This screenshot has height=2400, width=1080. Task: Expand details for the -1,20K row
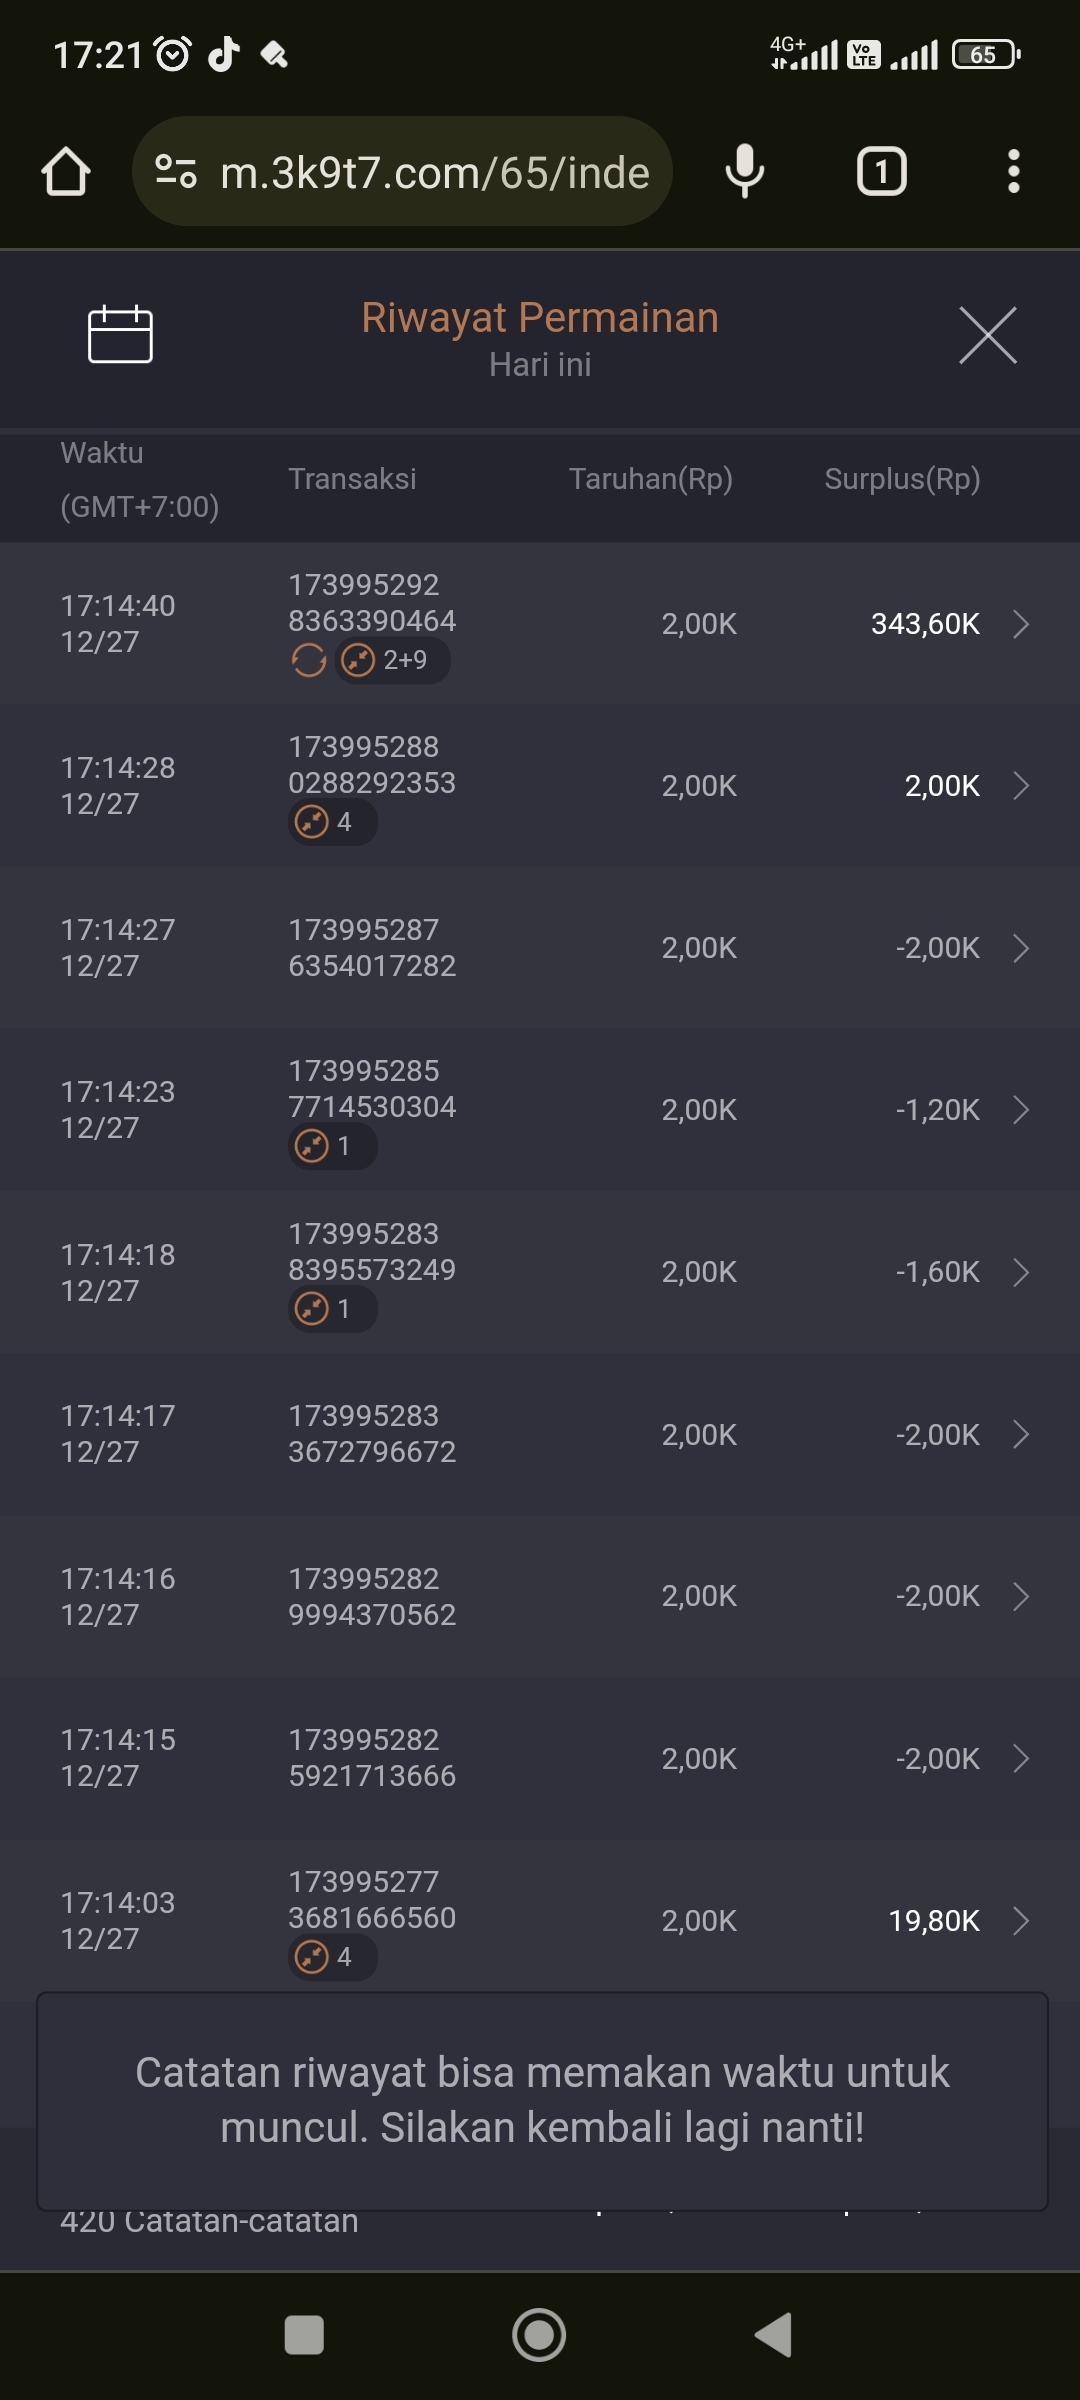[x=1020, y=1110]
